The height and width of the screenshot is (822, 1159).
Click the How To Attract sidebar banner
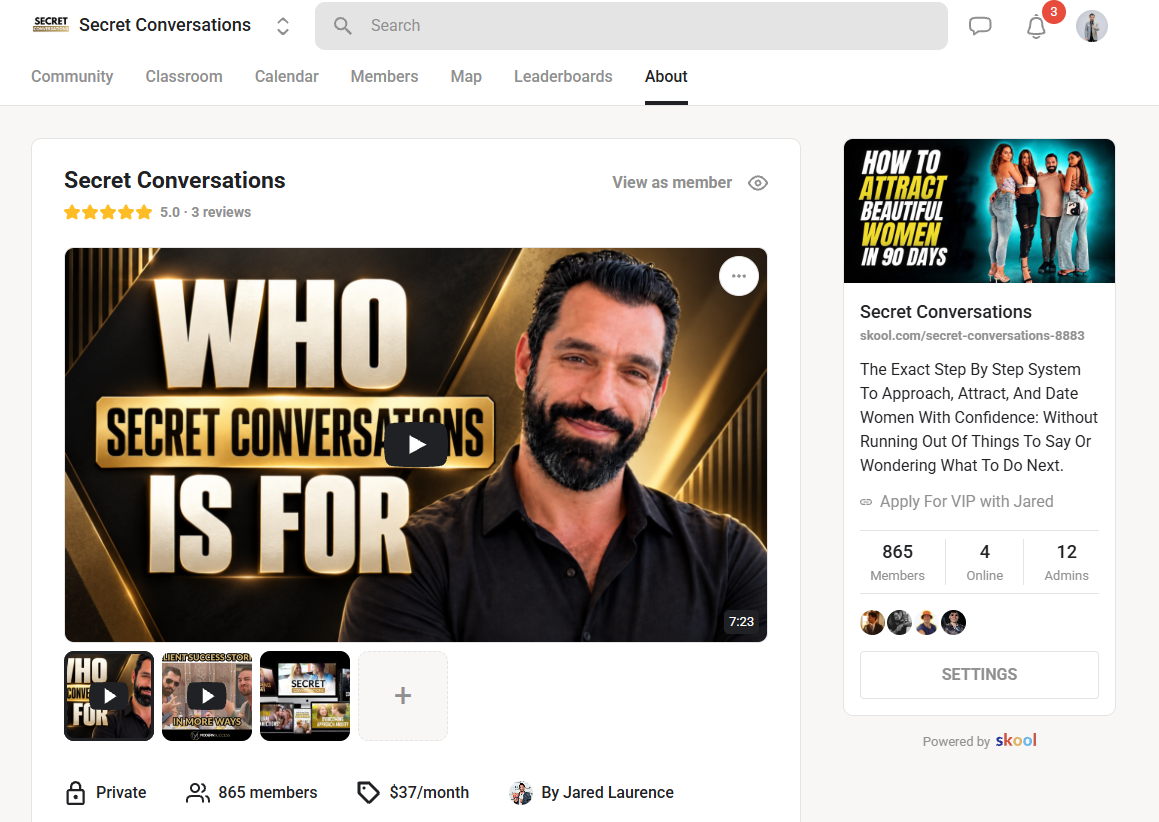click(x=979, y=211)
